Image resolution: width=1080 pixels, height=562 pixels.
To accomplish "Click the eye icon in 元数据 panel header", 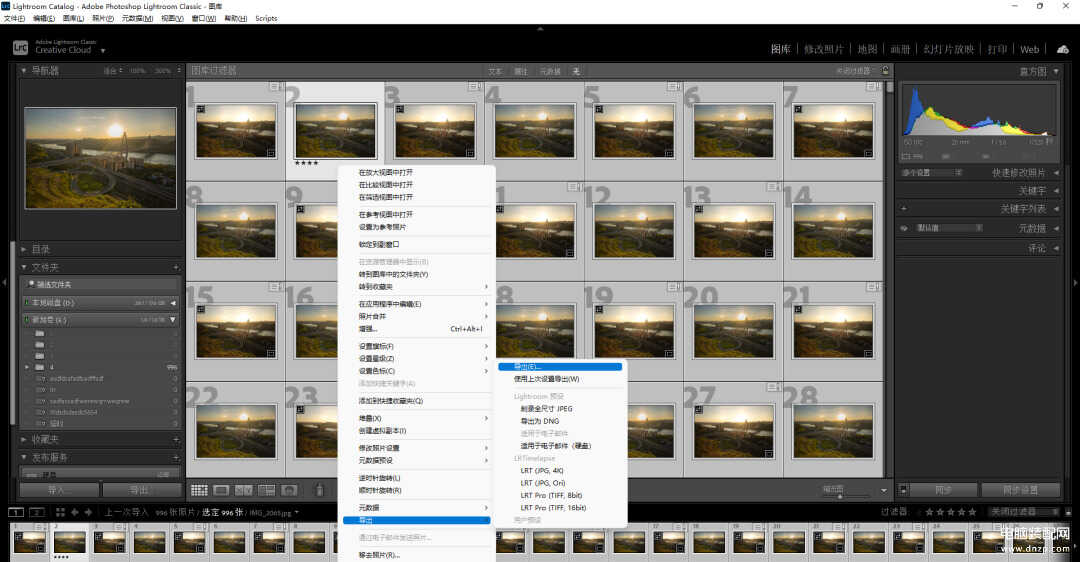I will tap(904, 228).
